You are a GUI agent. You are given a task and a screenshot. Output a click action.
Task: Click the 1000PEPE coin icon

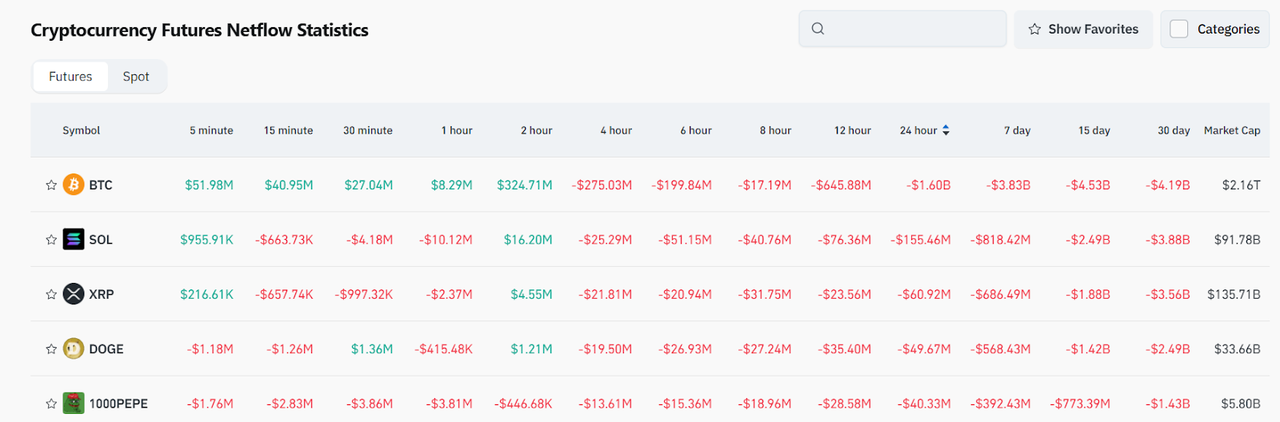(x=74, y=403)
